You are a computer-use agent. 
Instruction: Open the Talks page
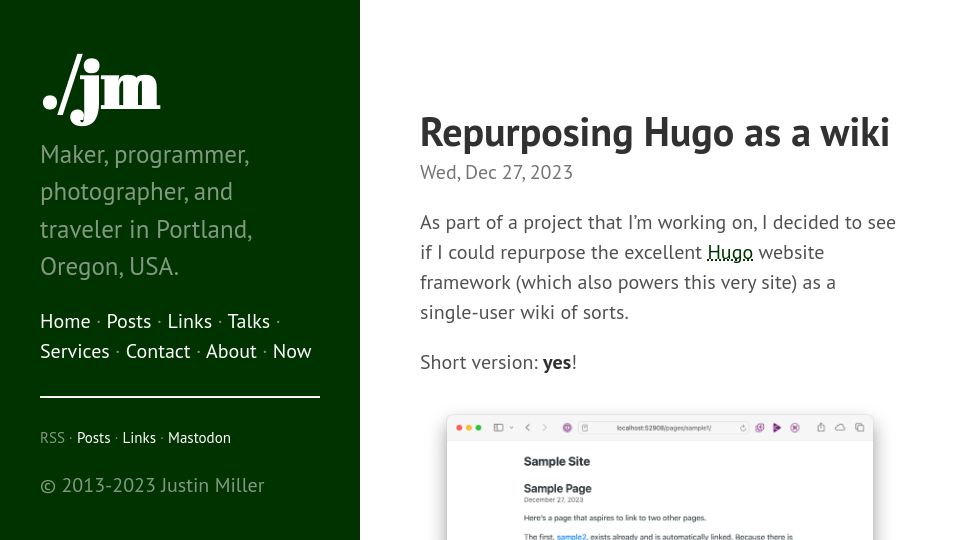249,321
